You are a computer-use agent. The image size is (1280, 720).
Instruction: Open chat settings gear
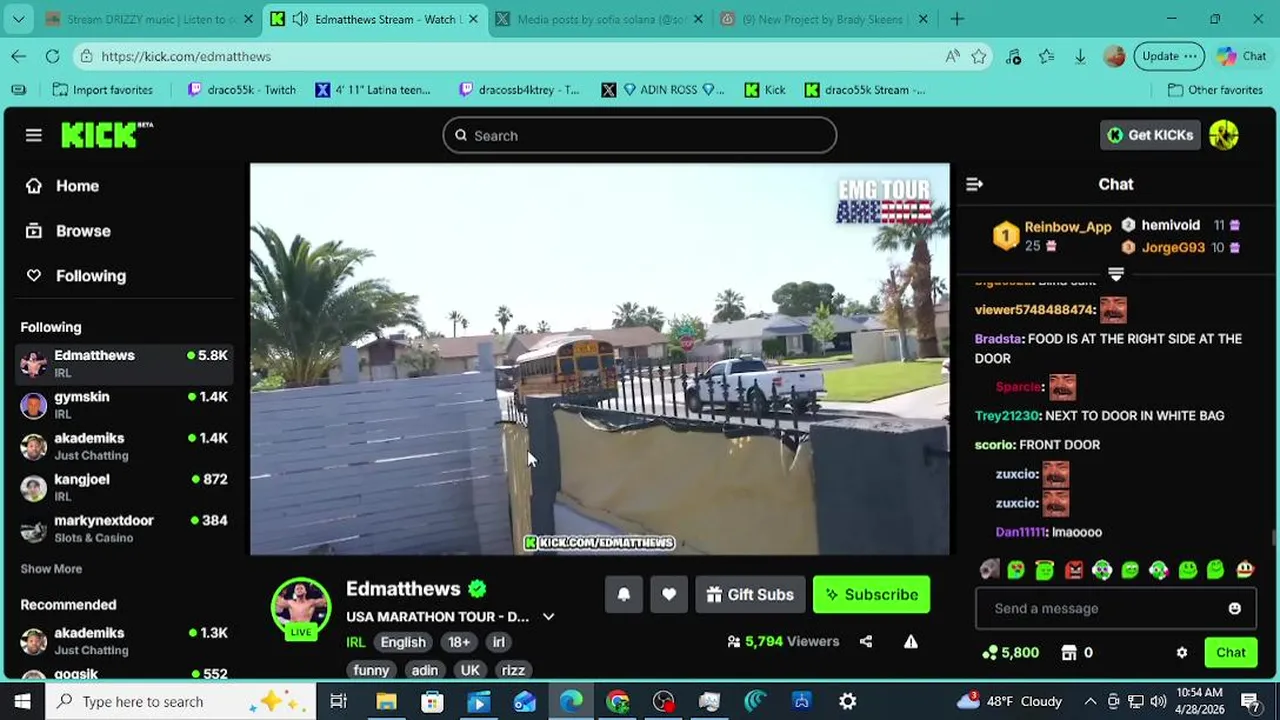pos(1182,652)
